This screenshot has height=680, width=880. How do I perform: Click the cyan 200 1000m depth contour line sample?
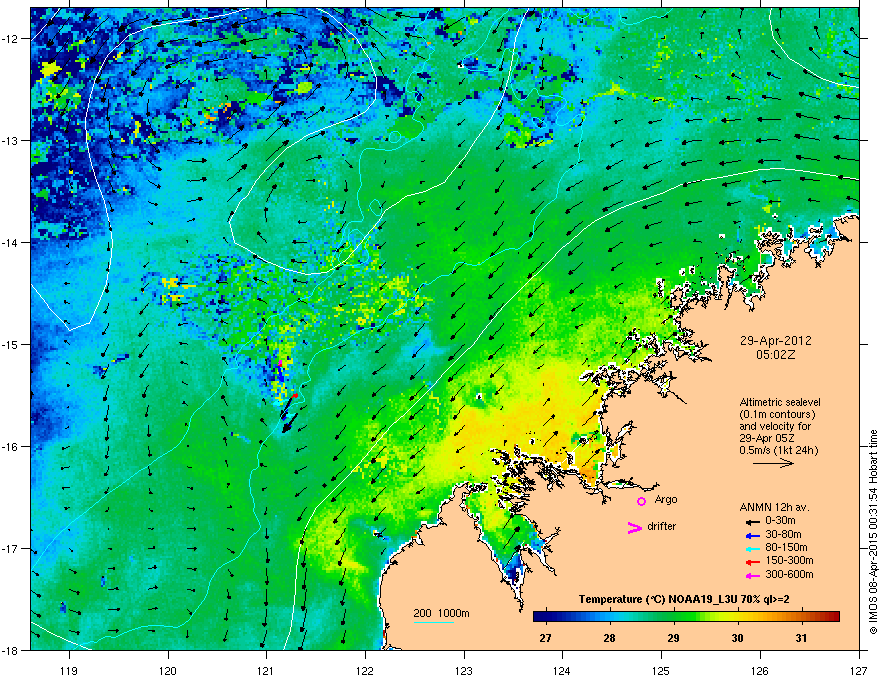click(x=434, y=622)
